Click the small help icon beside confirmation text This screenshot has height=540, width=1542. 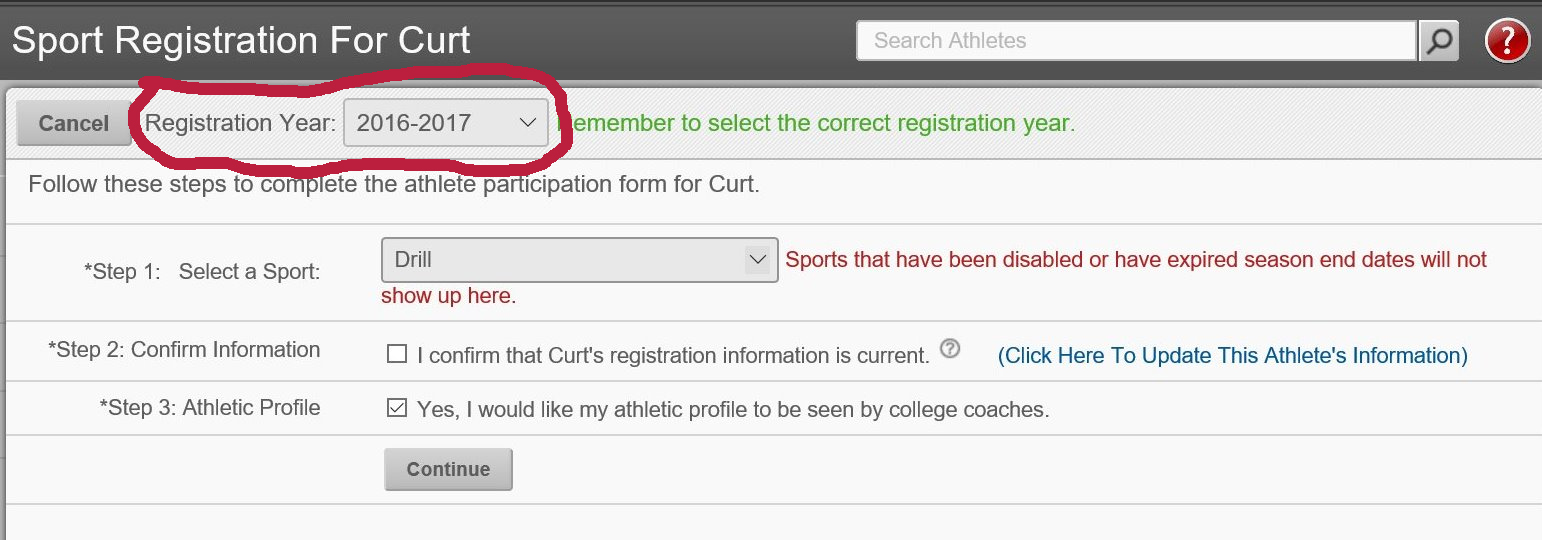coord(951,349)
